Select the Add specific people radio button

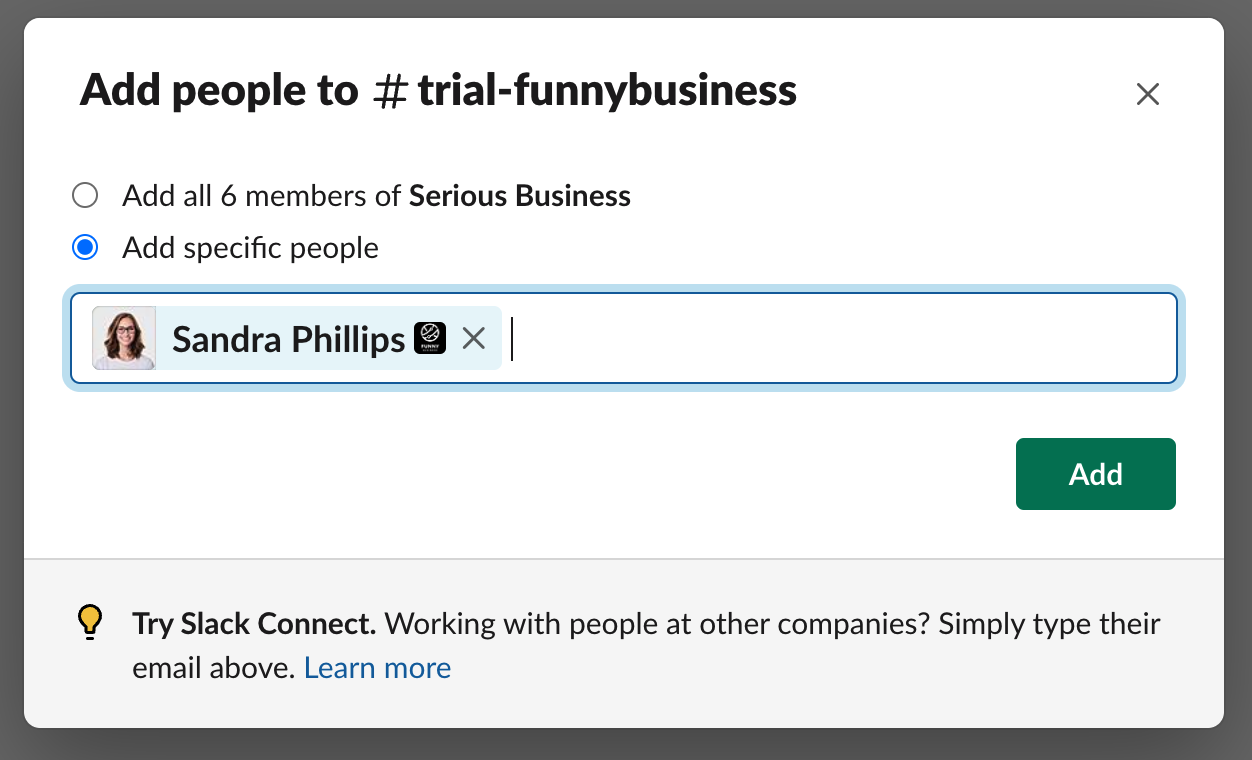point(86,247)
